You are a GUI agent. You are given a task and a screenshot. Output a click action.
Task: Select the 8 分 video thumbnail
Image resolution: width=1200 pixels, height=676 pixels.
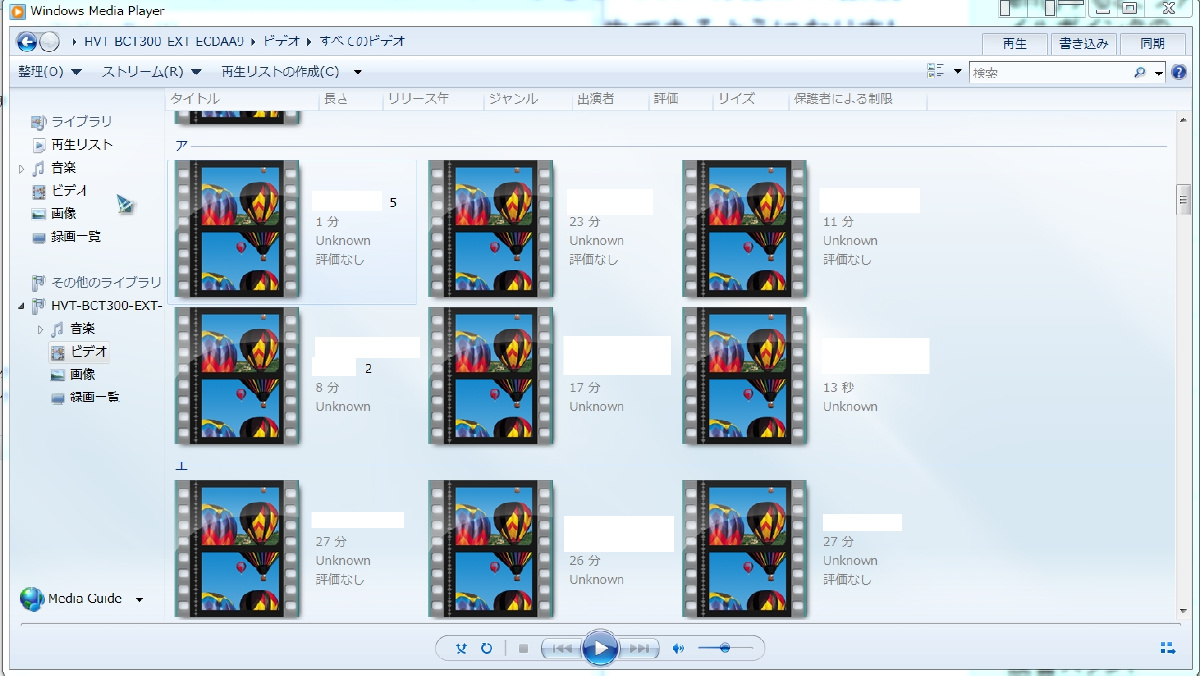pos(237,375)
